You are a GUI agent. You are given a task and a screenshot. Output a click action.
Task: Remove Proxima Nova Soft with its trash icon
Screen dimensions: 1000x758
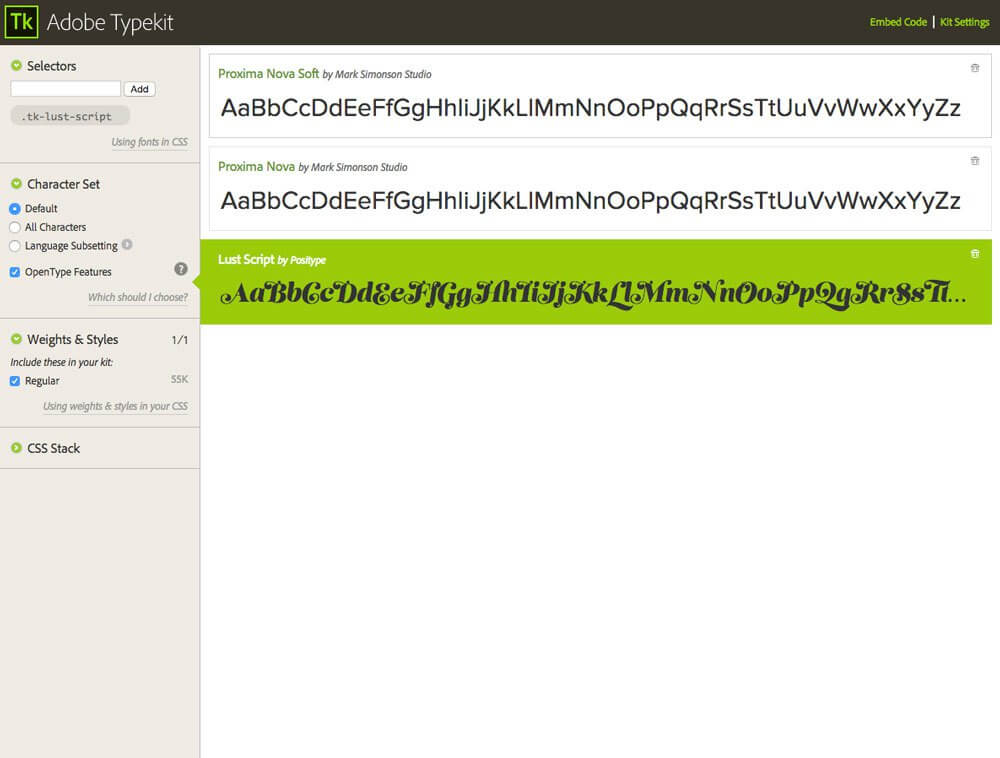click(974, 68)
